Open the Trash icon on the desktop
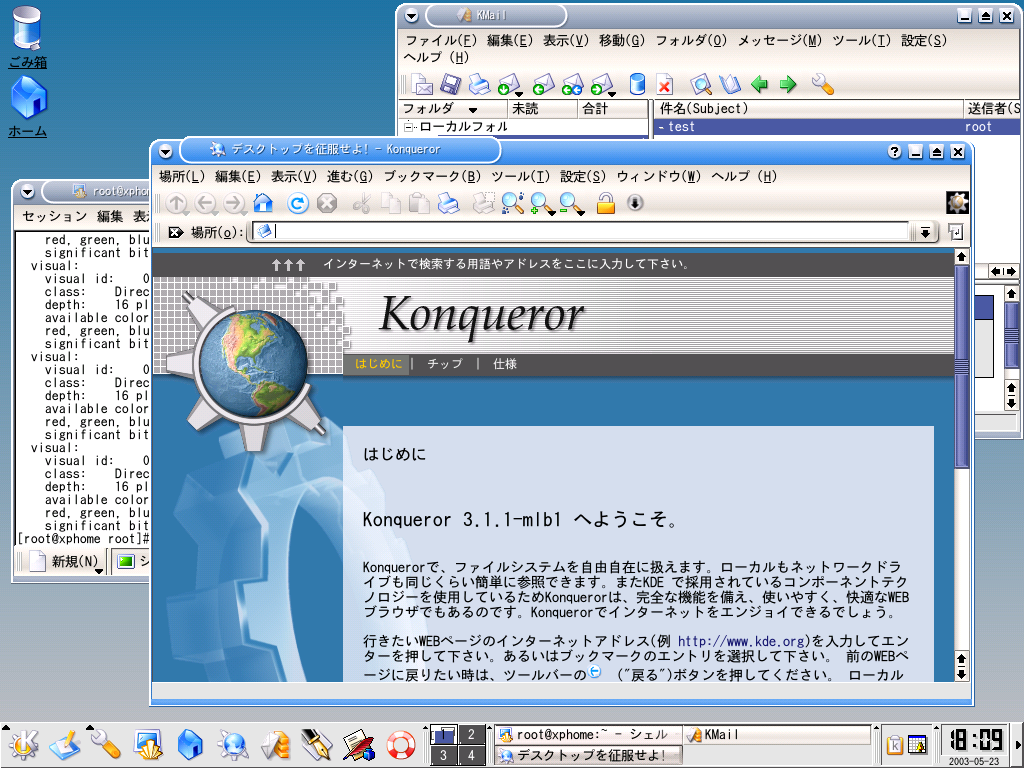 click(x=27, y=36)
